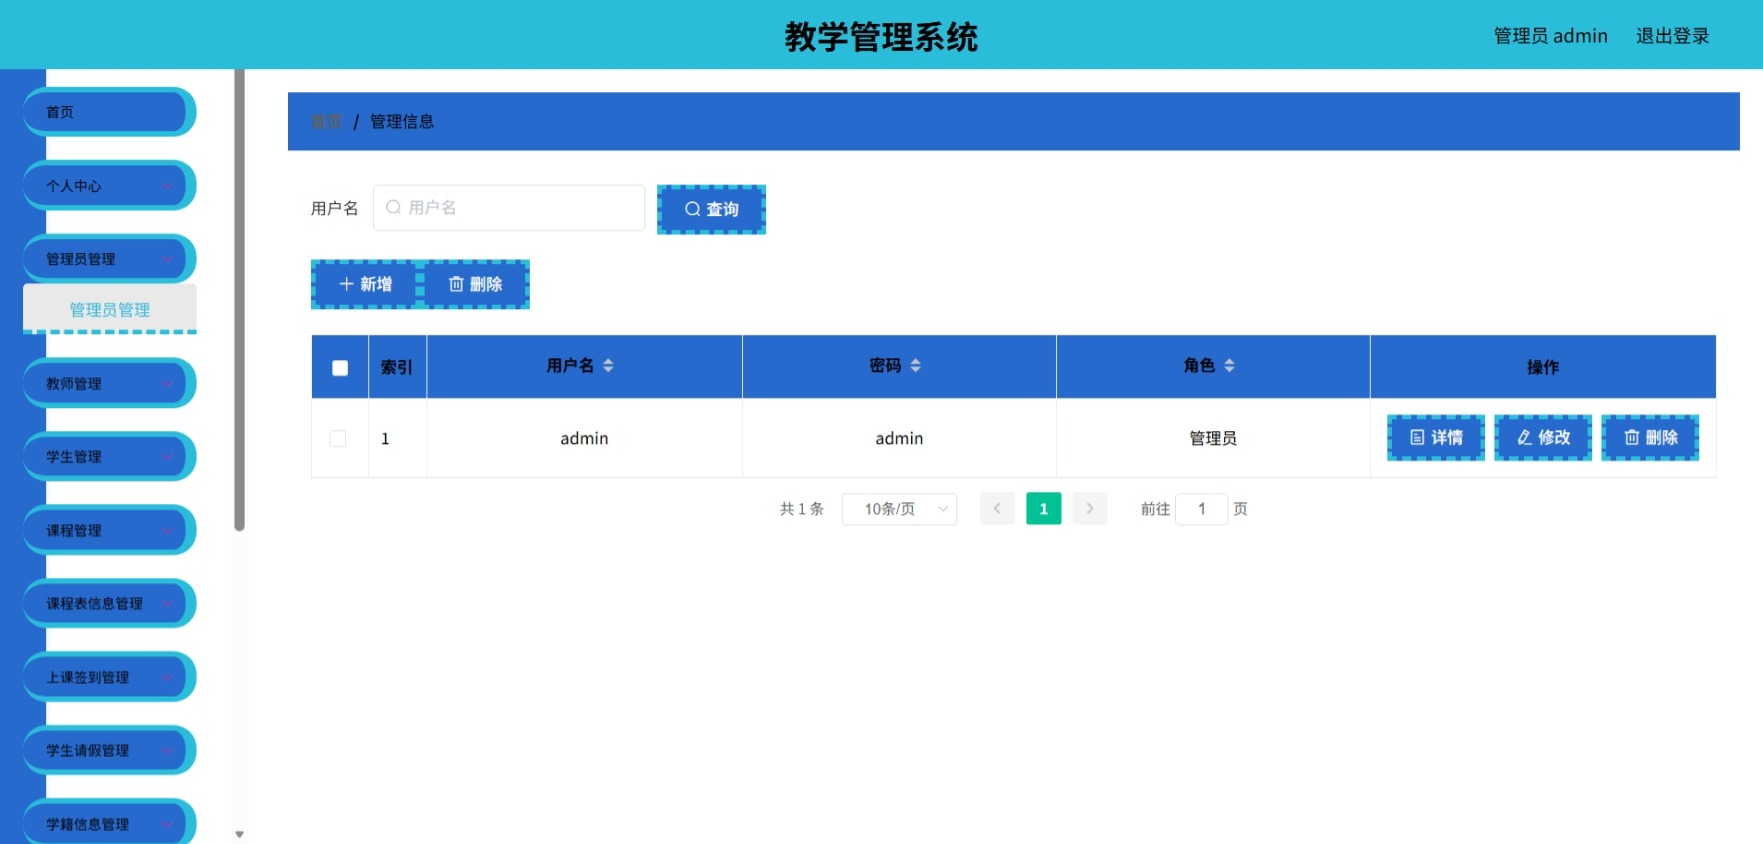
Task: Expand 课程管理 sidebar menu
Action: tap(109, 530)
